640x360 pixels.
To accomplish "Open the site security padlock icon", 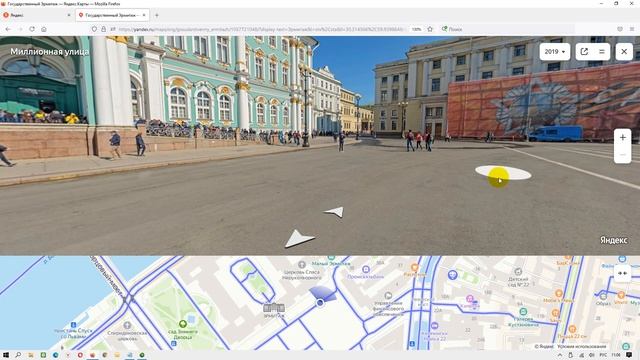I will pyautogui.click(x=103, y=29).
